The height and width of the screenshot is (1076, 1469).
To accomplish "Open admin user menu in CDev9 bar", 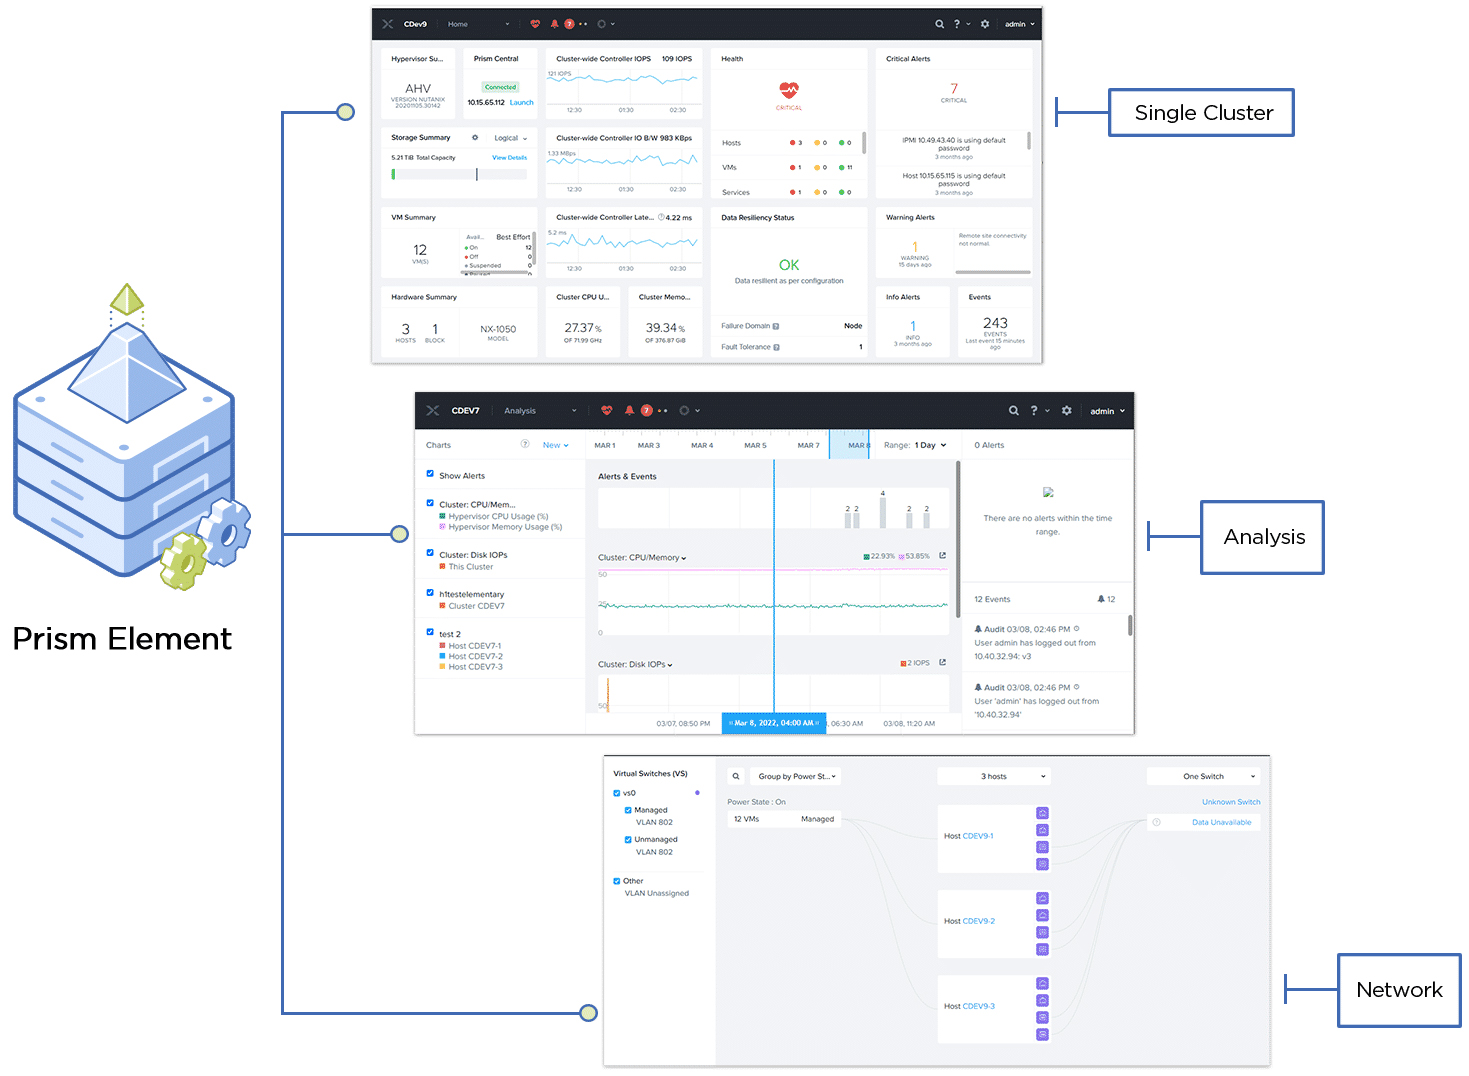I will (x=1020, y=24).
